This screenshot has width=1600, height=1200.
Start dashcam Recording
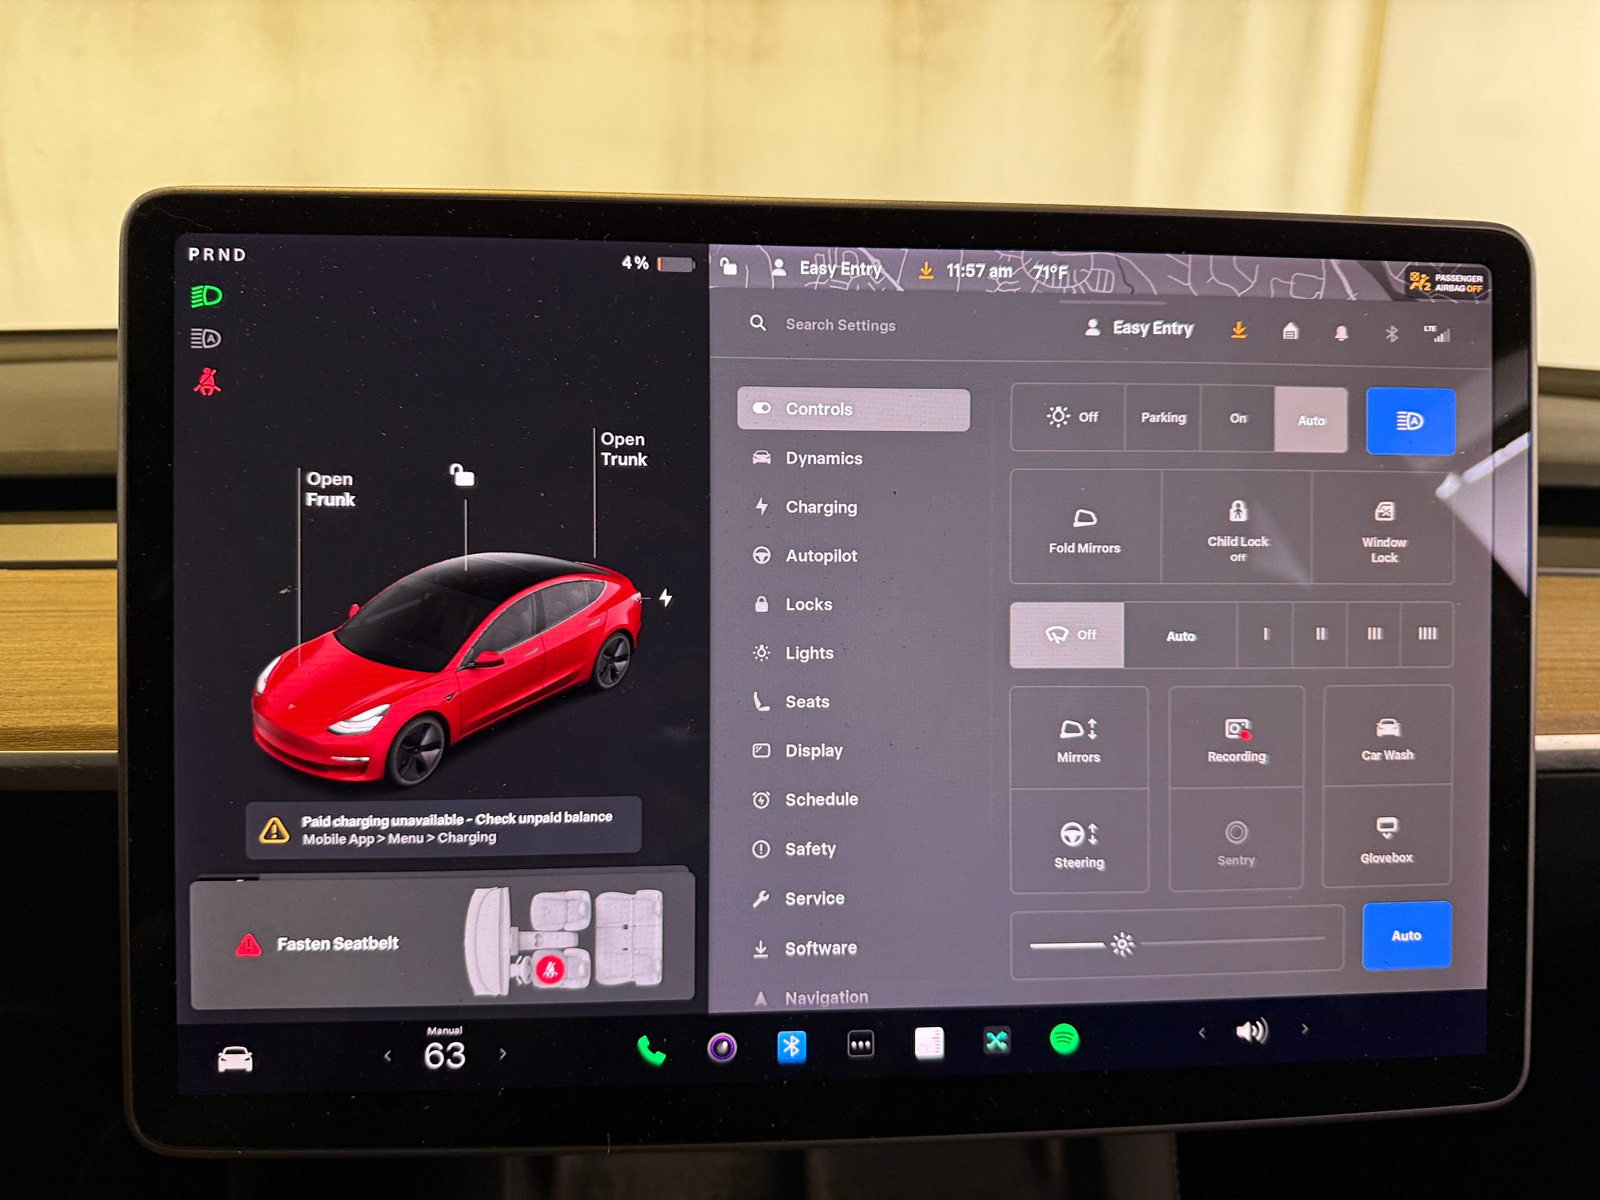coord(1236,739)
